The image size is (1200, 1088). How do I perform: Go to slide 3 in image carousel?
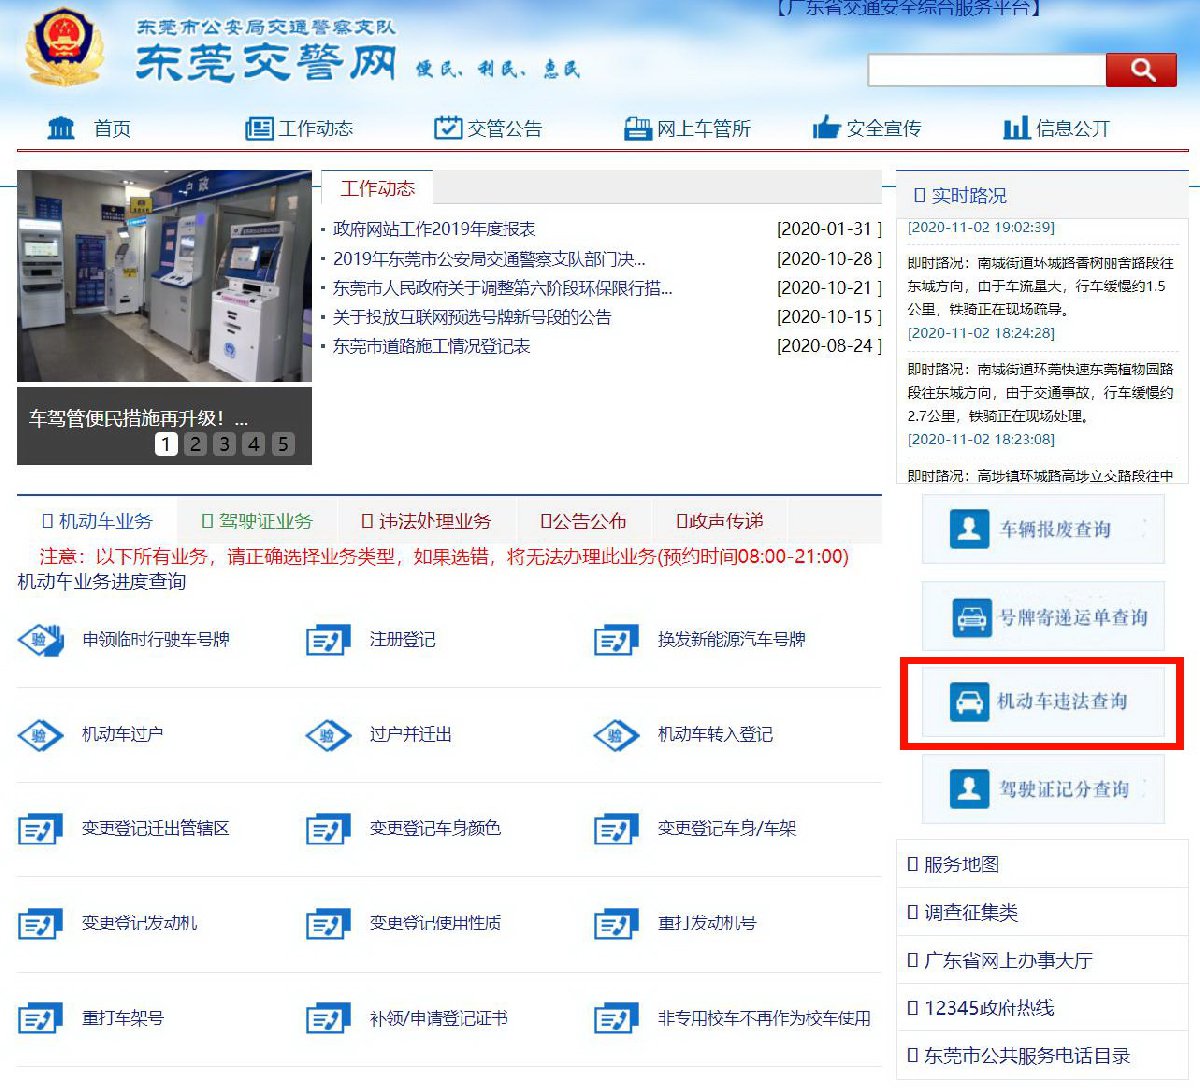click(225, 444)
